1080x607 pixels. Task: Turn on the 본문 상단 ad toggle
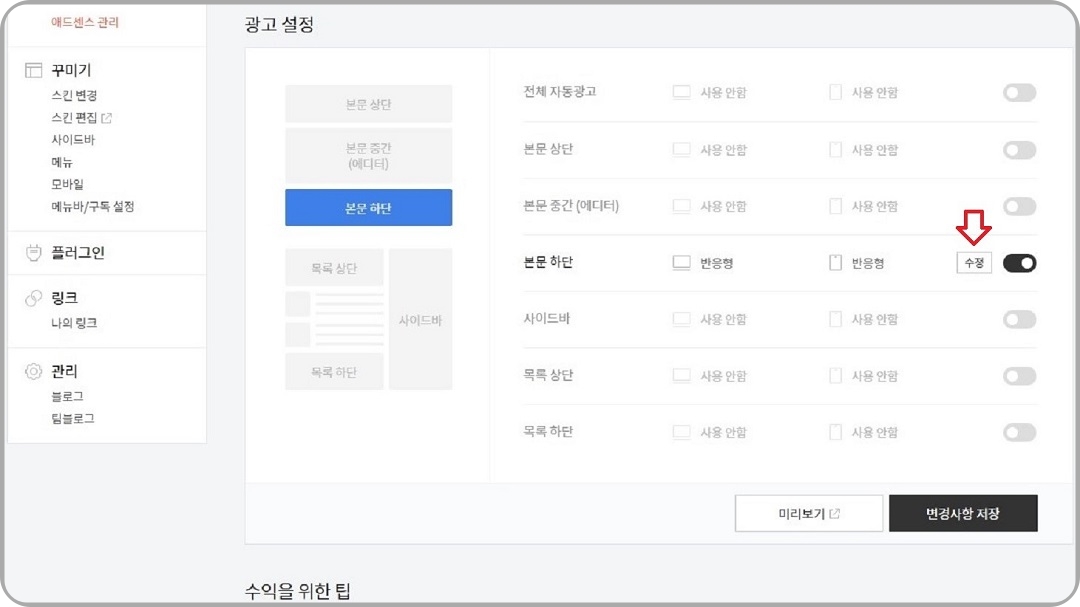tap(1019, 150)
